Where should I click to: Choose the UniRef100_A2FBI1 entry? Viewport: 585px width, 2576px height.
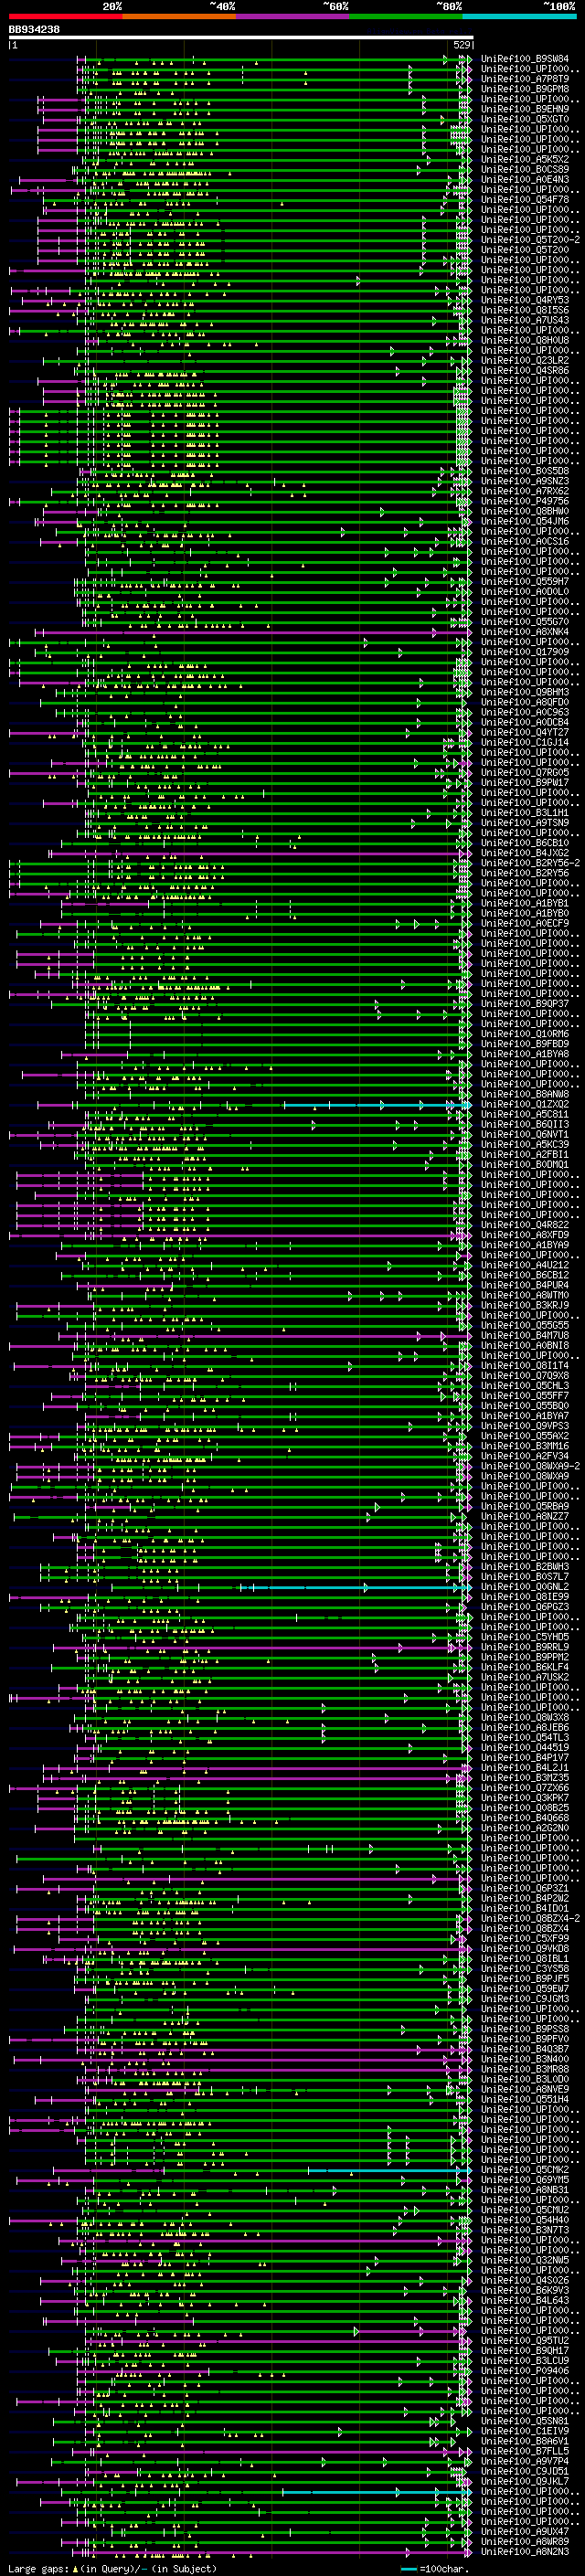[525, 1154]
